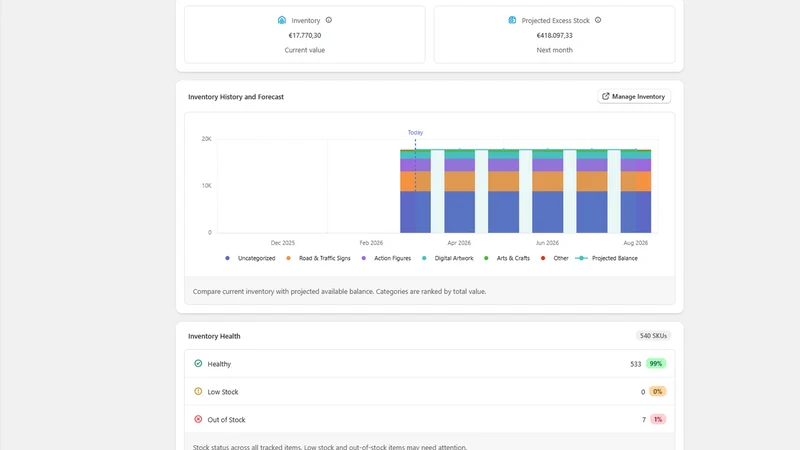
Task: Click the 0% low stock badge
Action: pyautogui.click(x=657, y=392)
